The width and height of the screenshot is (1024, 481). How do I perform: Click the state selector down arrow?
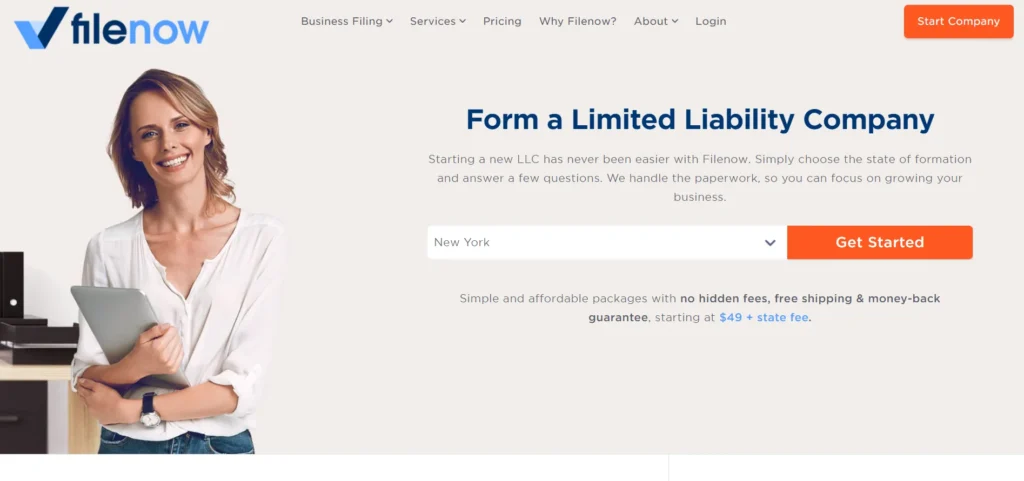770,243
